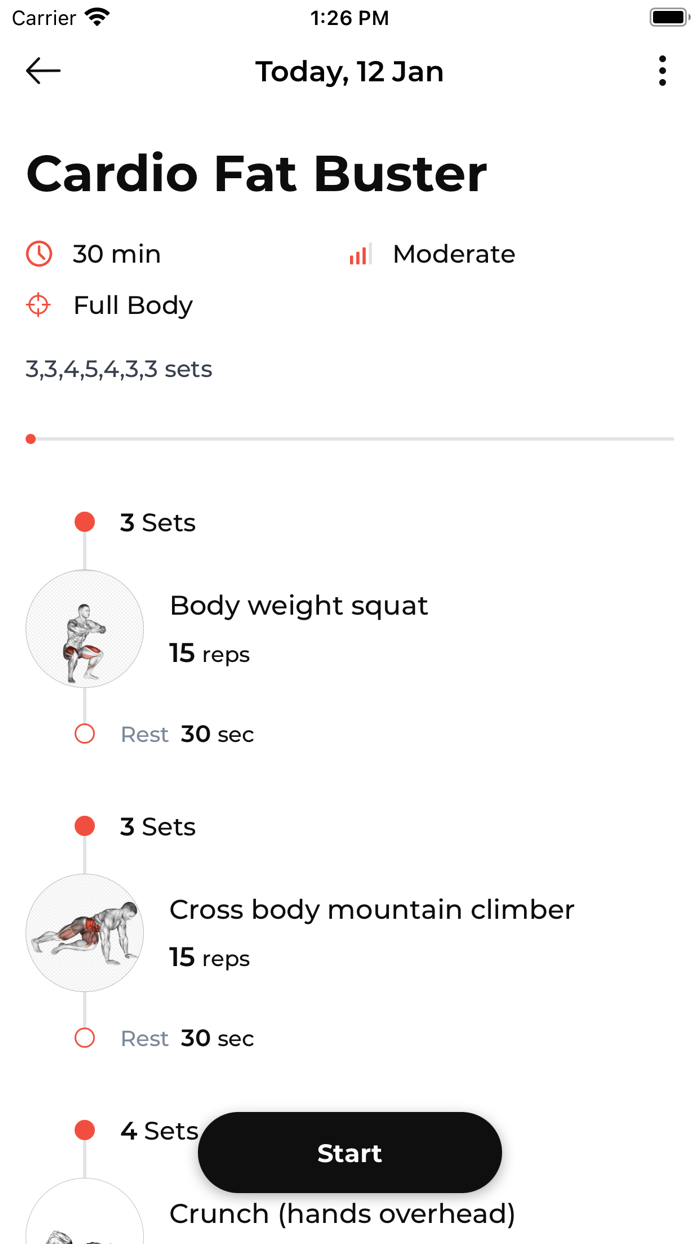700x1244 pixels.
Task: Expand the Cross body mountain climber set details
Action: click(157, 826)
